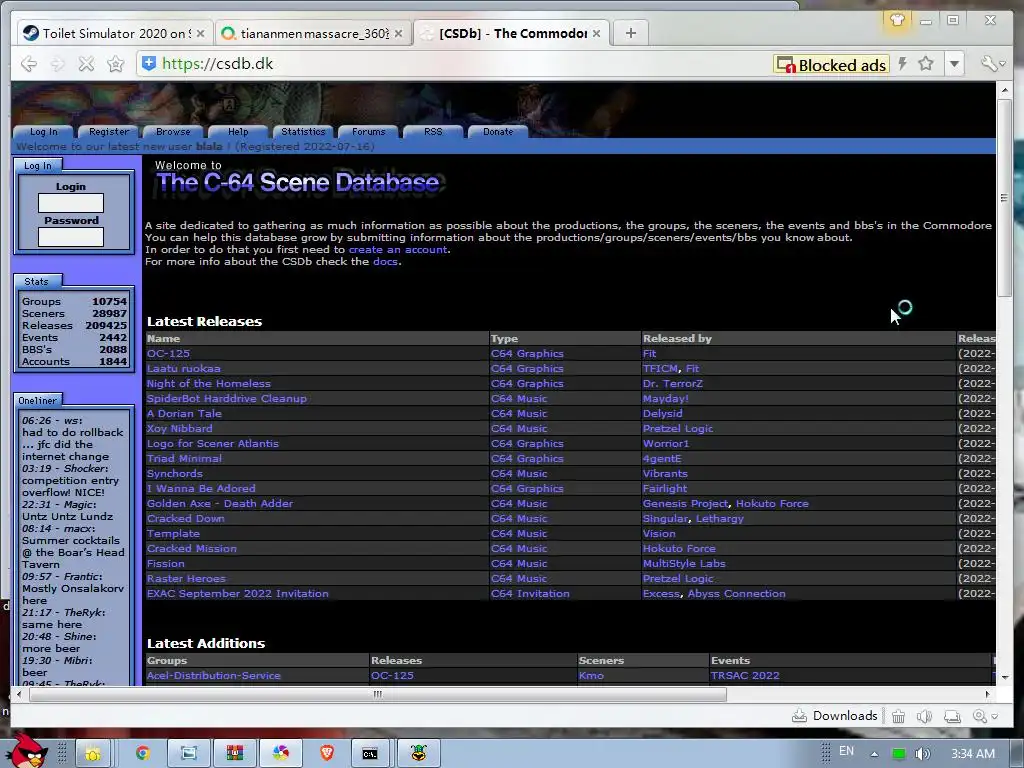Click the browser forward arrow
Image resolution: width=1024 pixels, height=768 pixels.
coord(57,64)
